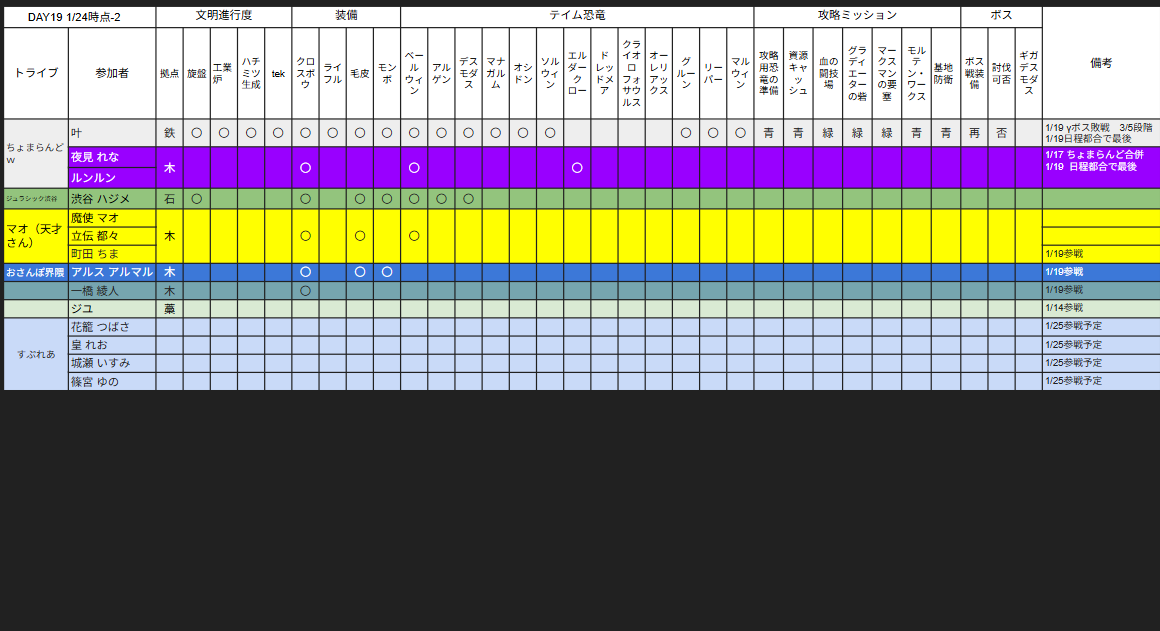Click the '文明進行度' group header

224,17
